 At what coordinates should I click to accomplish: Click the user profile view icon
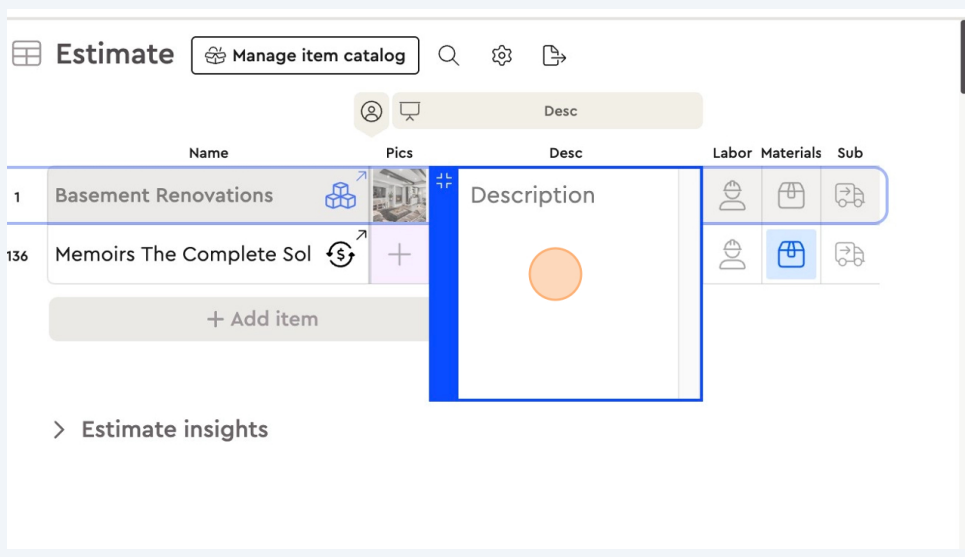pos(371,111)
